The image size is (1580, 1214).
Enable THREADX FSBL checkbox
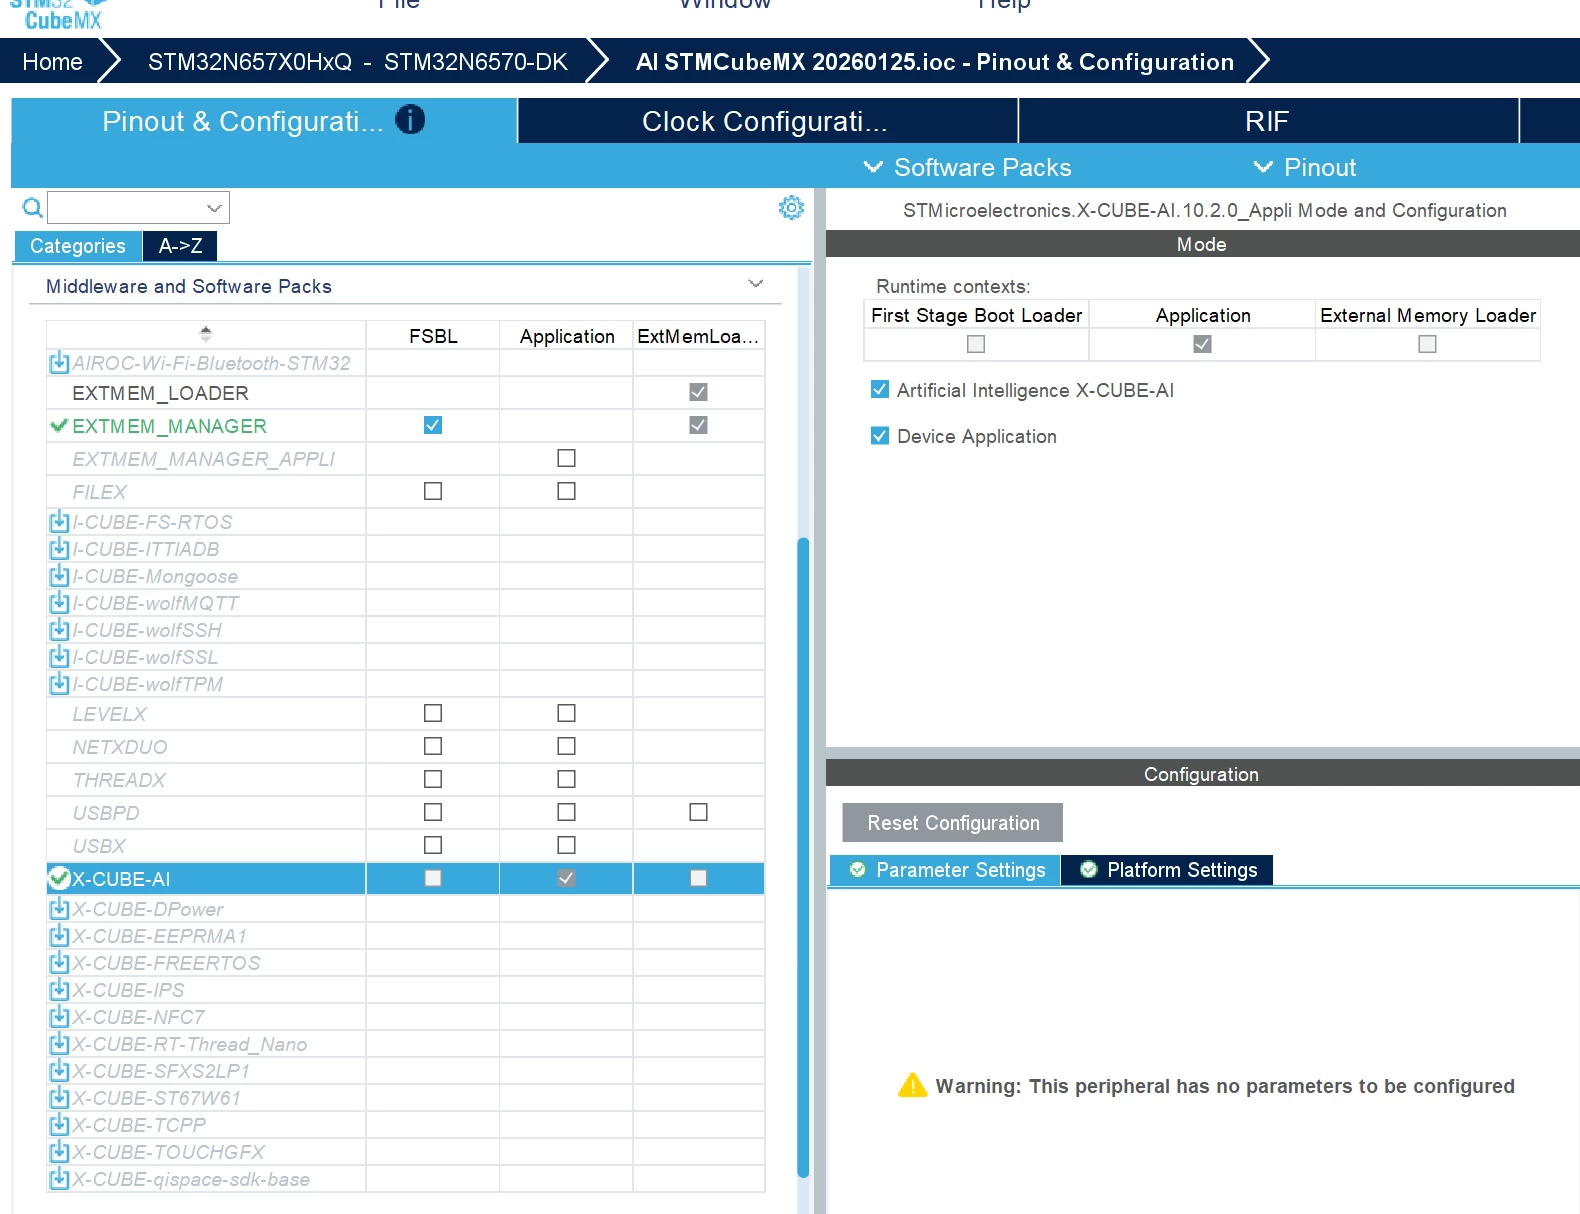(433, 779)
